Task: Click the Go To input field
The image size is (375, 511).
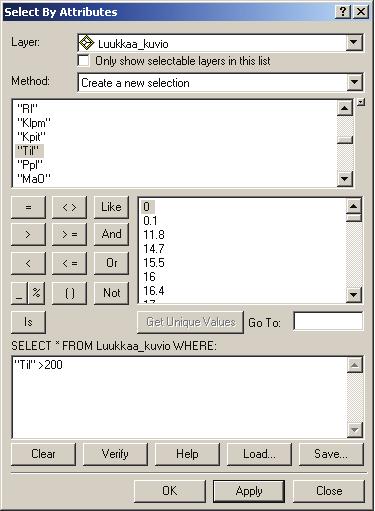Action: pos(328,322)
